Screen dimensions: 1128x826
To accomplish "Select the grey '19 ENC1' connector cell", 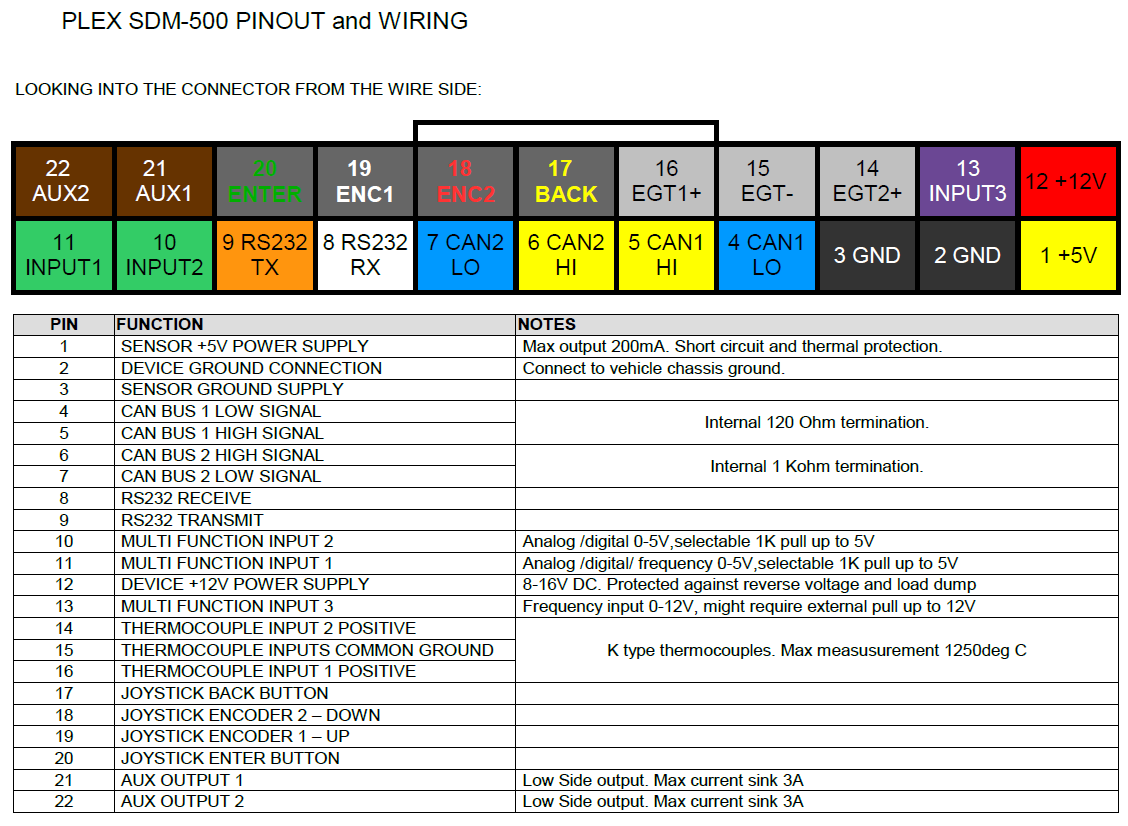I will pos(365,181).
